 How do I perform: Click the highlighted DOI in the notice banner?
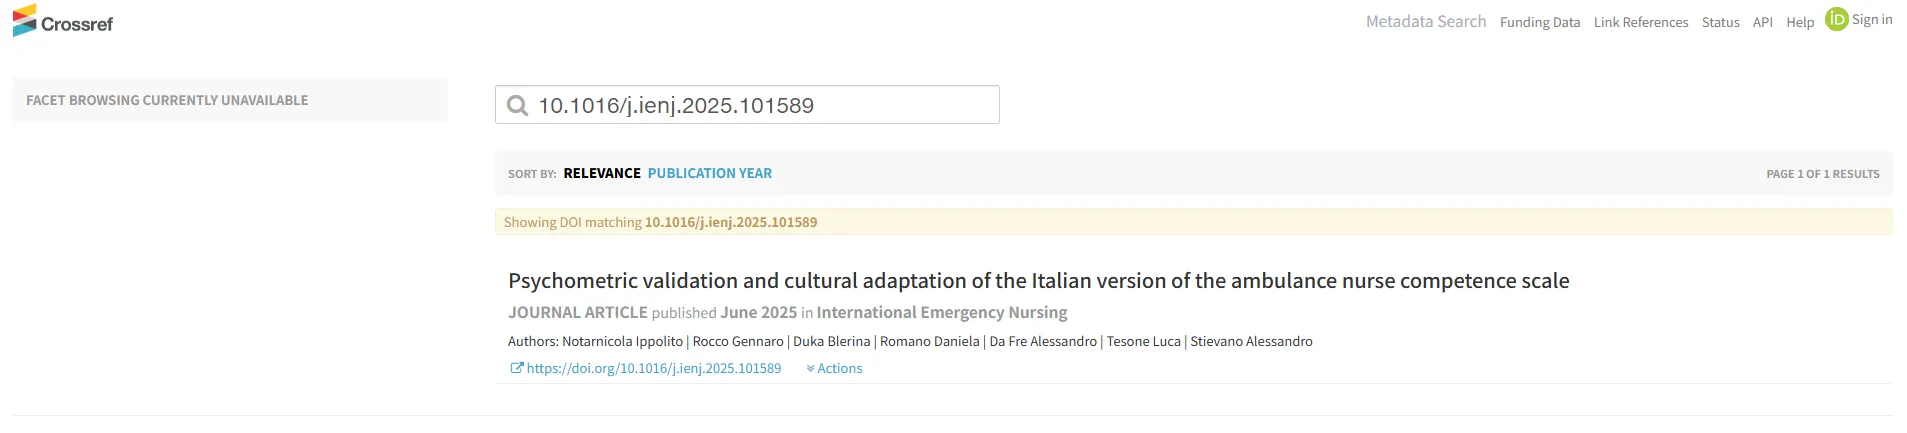pos(730,222)
